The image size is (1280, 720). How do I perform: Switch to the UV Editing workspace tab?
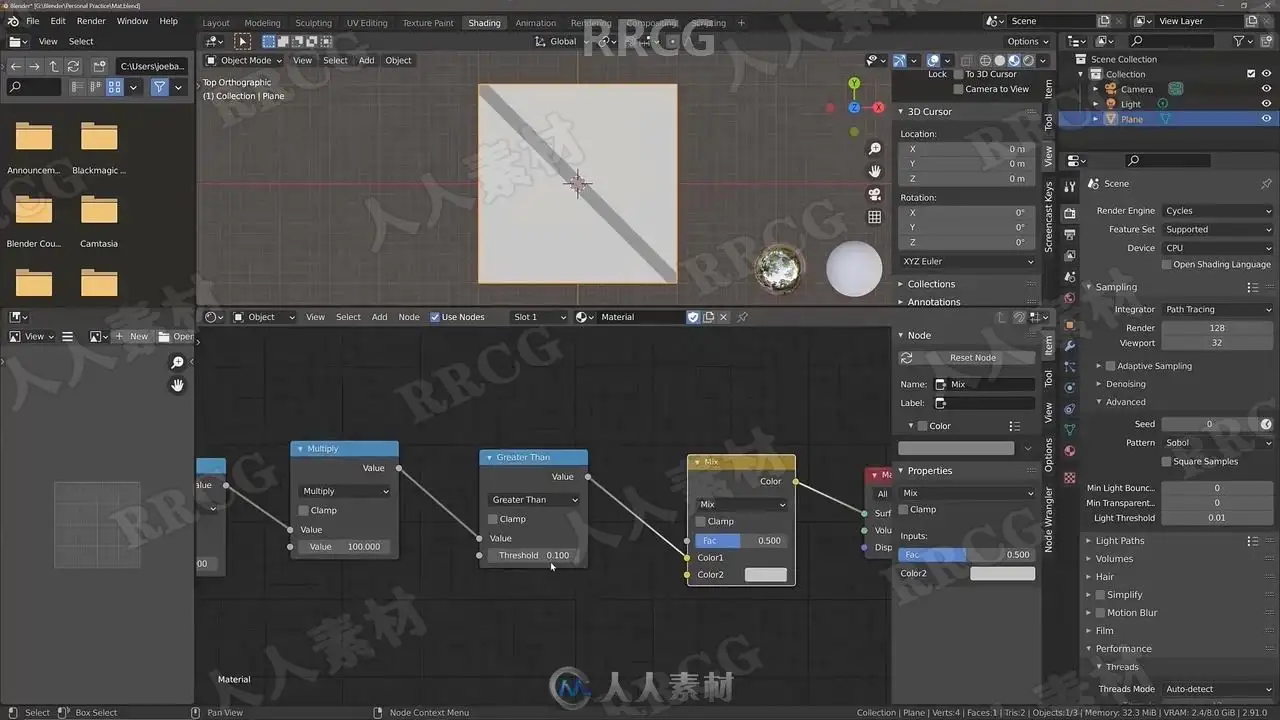tap(367, 22)
